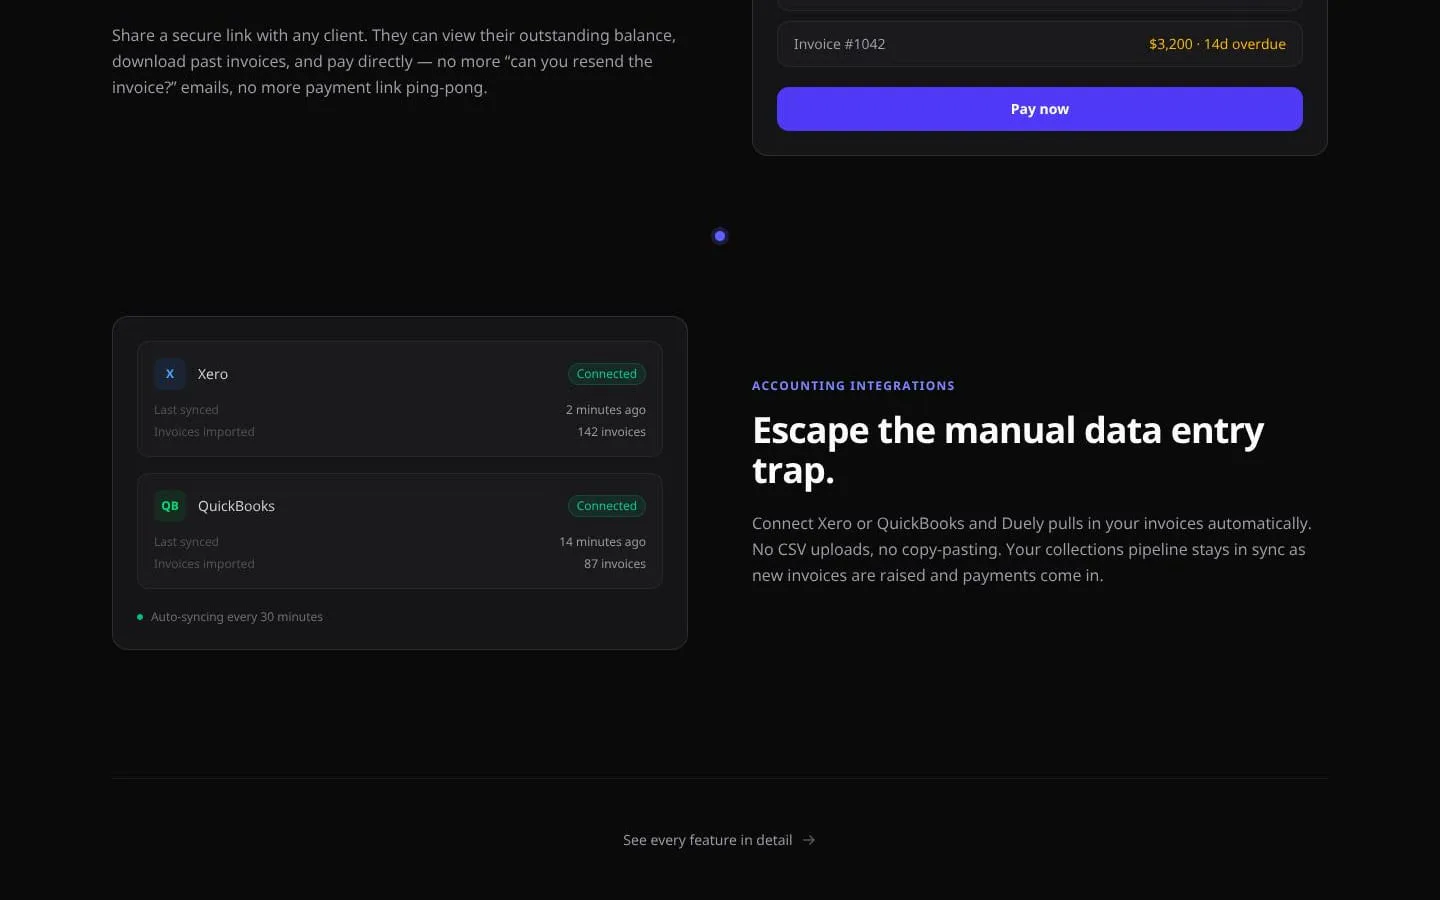Click the 2 minutes ago sync time
The width and height of the screenshot is (1440, 900).
606,410
